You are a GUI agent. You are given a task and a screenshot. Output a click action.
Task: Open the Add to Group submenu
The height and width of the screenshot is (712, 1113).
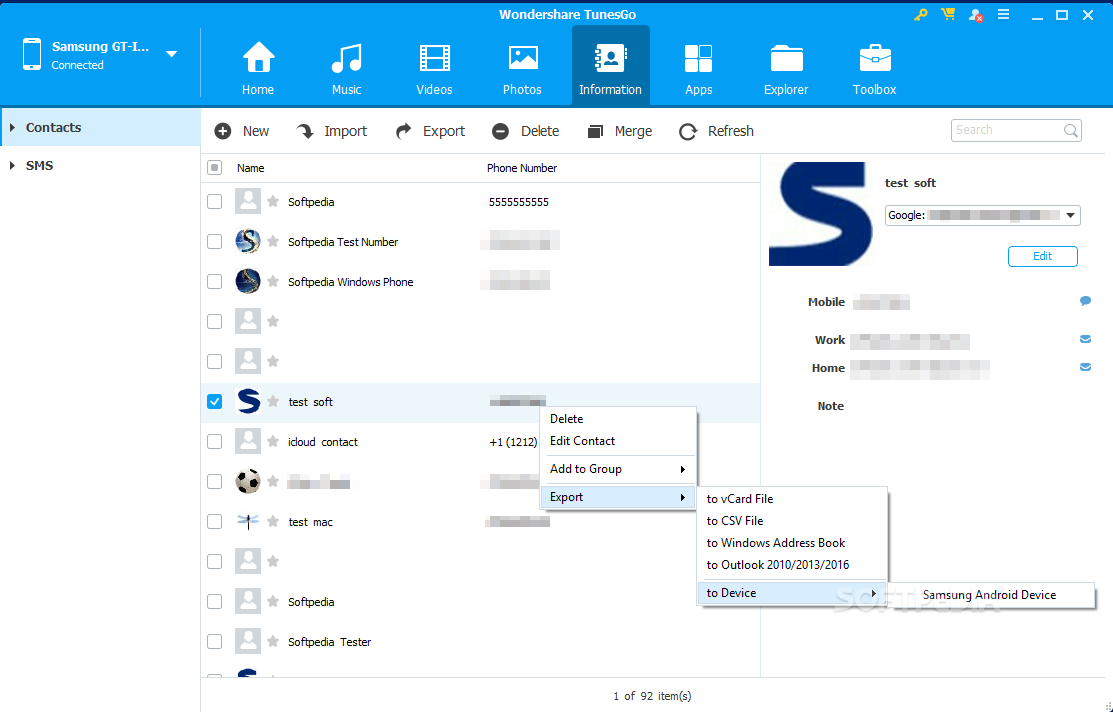pyautogui.click(x=618, y=469)
